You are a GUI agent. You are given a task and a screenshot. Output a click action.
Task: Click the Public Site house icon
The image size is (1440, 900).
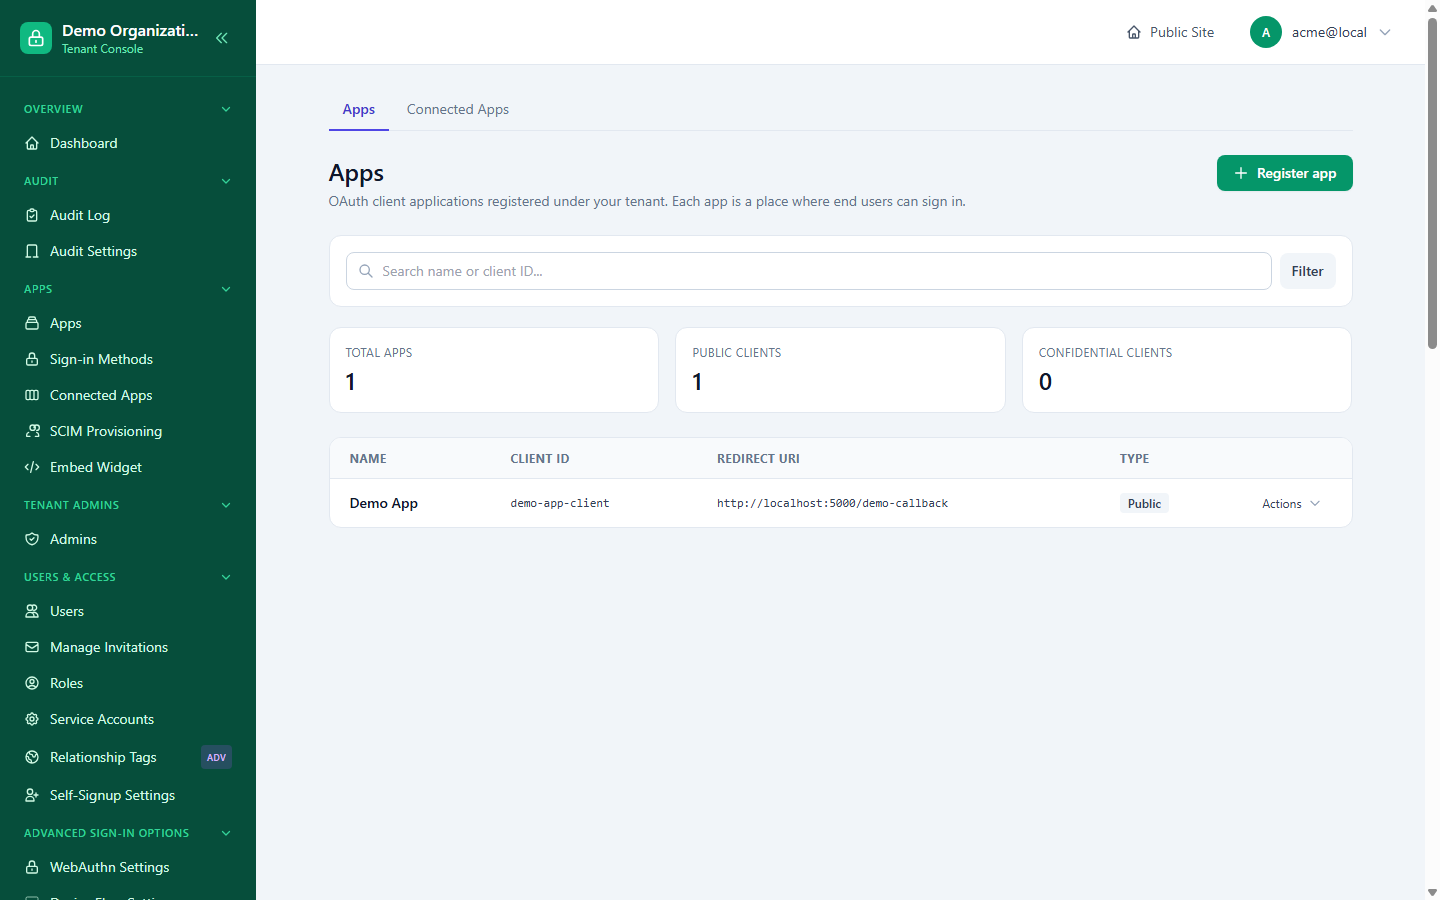(x=1134, y=32)
